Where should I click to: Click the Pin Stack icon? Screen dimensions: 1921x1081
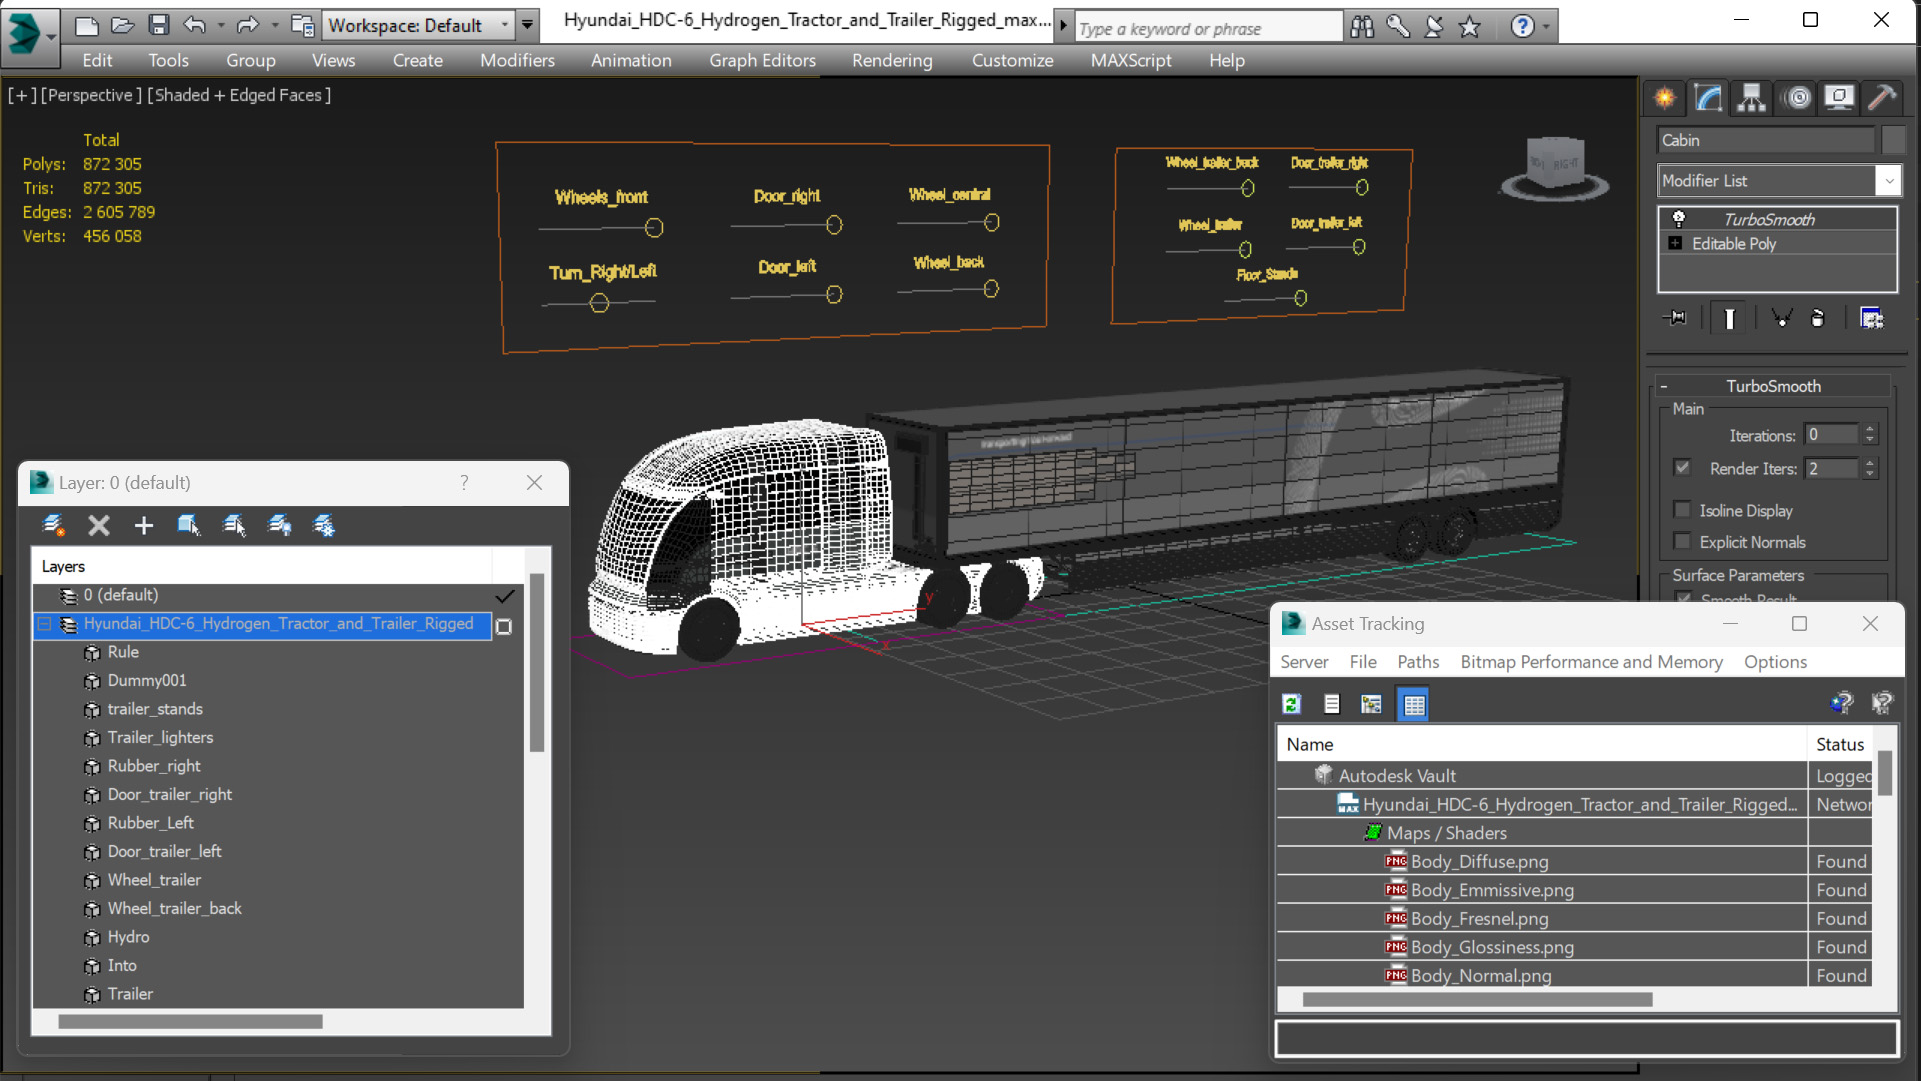[1675, 318]
